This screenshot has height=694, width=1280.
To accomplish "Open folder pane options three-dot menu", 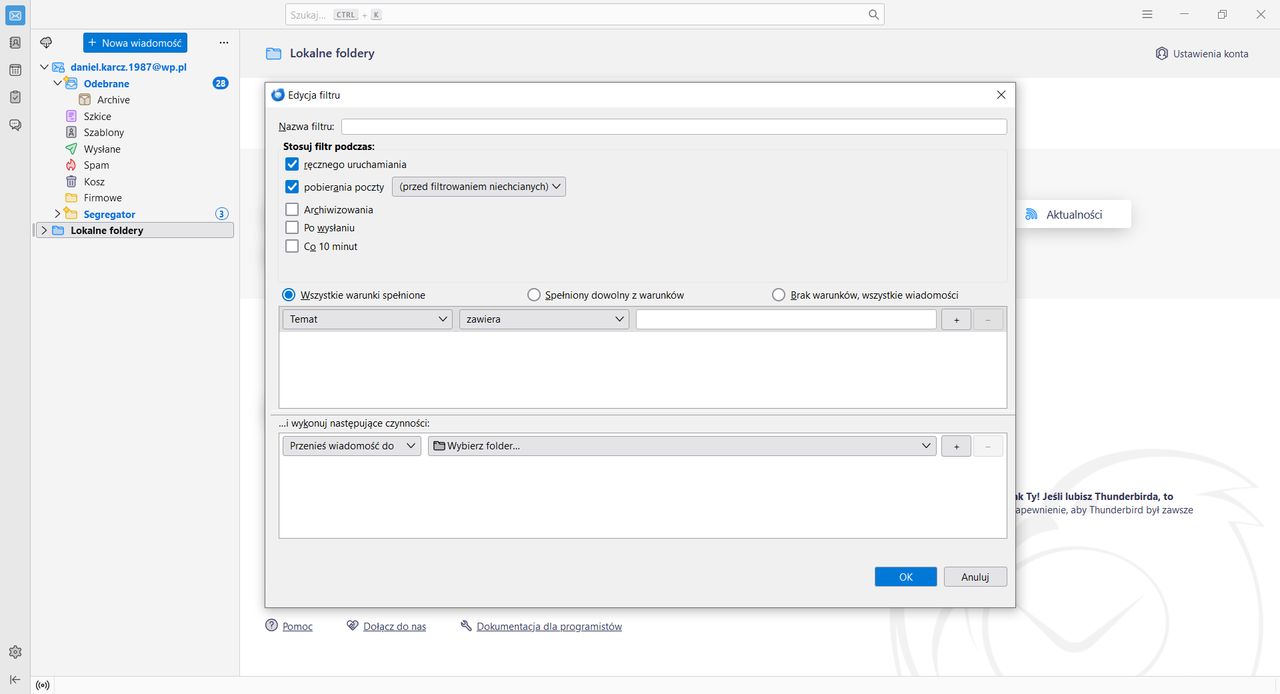I will pos(224,43).
